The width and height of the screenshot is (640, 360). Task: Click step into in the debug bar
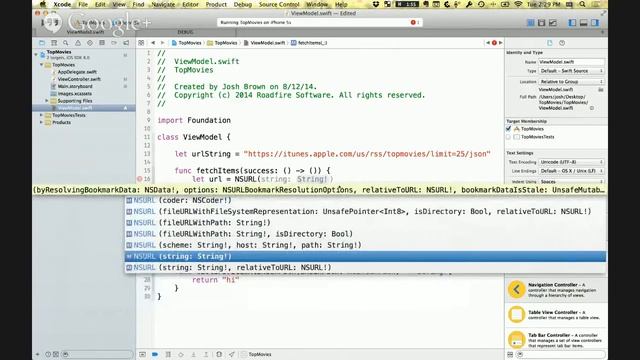[193, 354]
